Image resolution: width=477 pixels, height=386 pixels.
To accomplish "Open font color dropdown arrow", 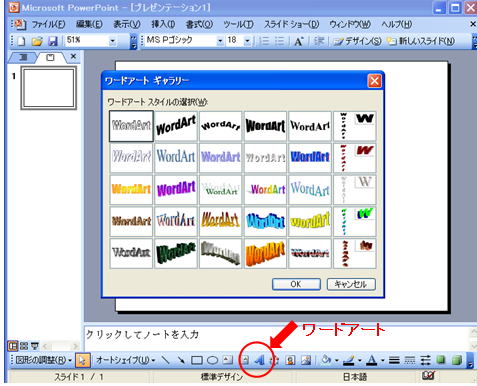I will coord(382,360).
